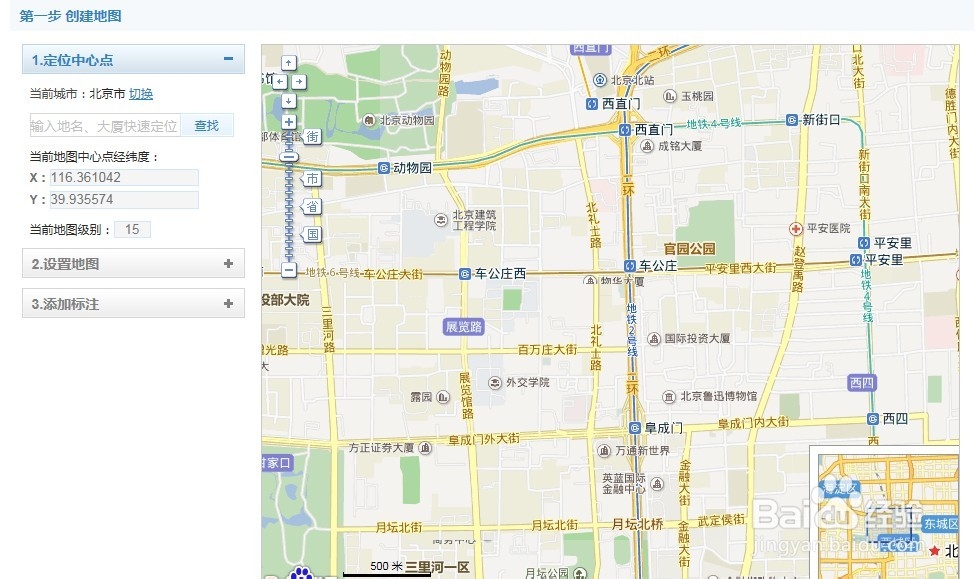The height and width of the screenshot is (579, 980).
Task: Click the 展览路 purple area label
Action: 464,327
